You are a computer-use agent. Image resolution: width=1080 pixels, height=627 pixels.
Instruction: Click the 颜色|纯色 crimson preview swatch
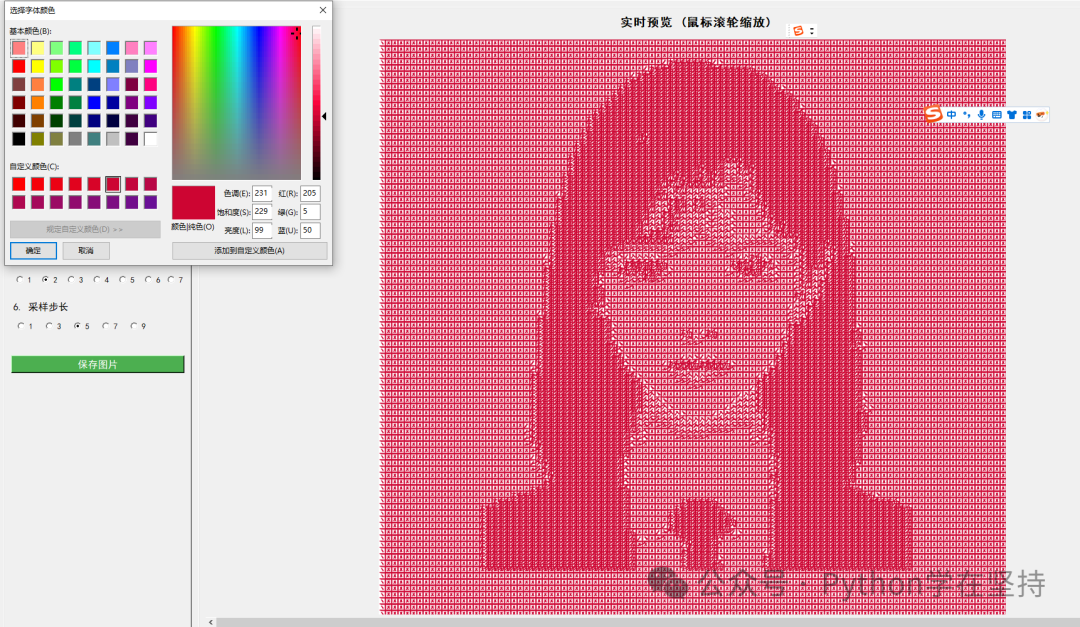pyautogui.click(x=194, y=203)
